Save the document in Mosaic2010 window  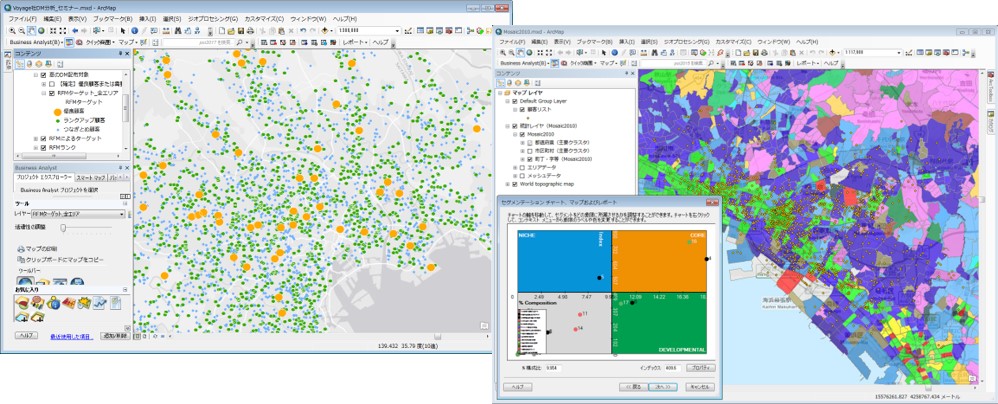point(756,53)
